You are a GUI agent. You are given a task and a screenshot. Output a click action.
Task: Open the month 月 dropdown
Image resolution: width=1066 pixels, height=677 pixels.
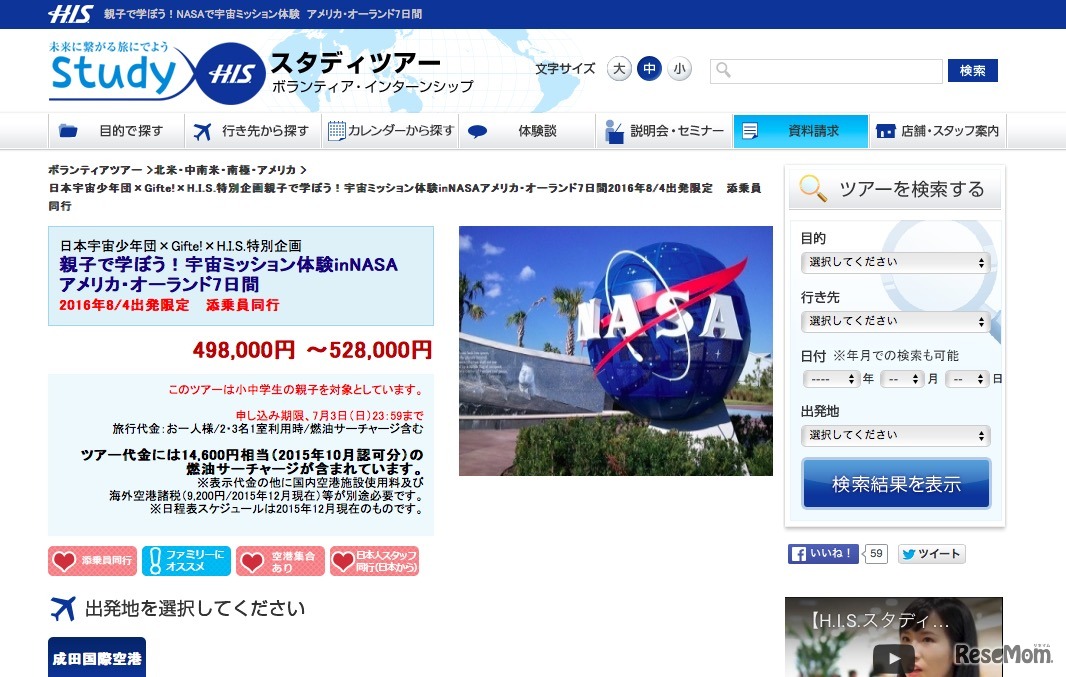902,379
